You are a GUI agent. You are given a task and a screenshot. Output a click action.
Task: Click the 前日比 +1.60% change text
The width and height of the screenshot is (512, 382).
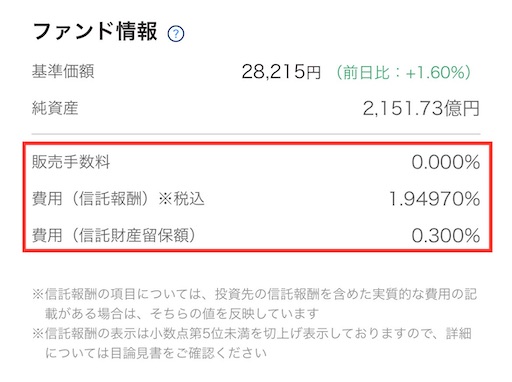404,72
